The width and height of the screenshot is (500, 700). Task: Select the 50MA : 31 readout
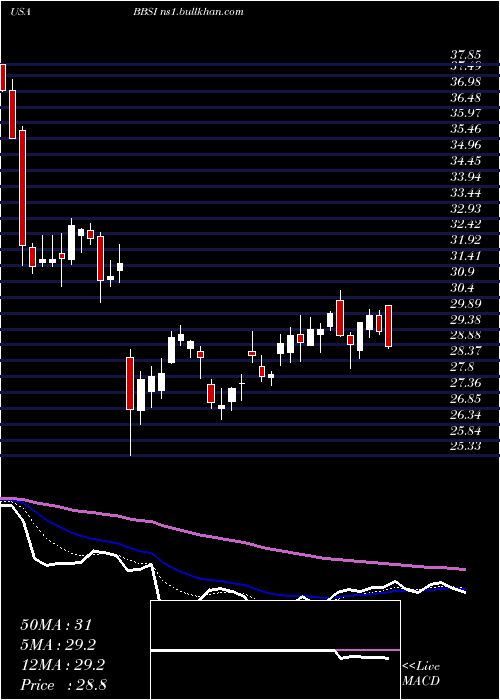tap(56, 624)
